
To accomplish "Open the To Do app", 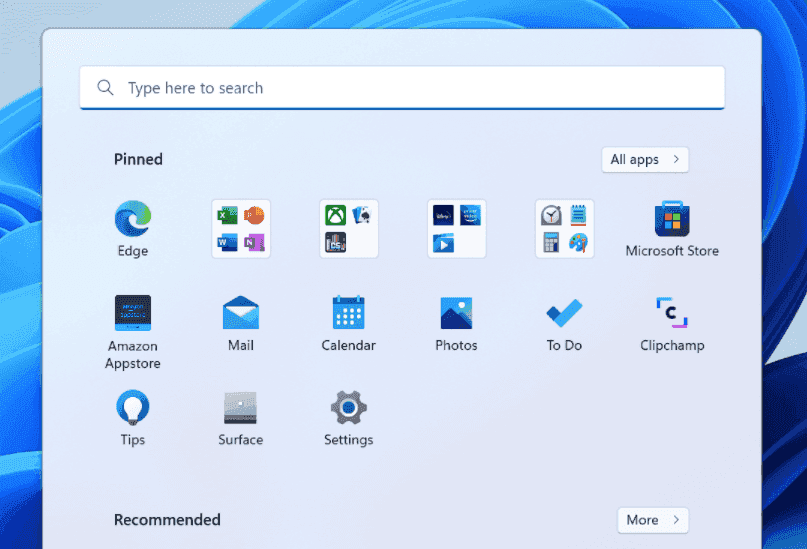I will pos(565,323).
